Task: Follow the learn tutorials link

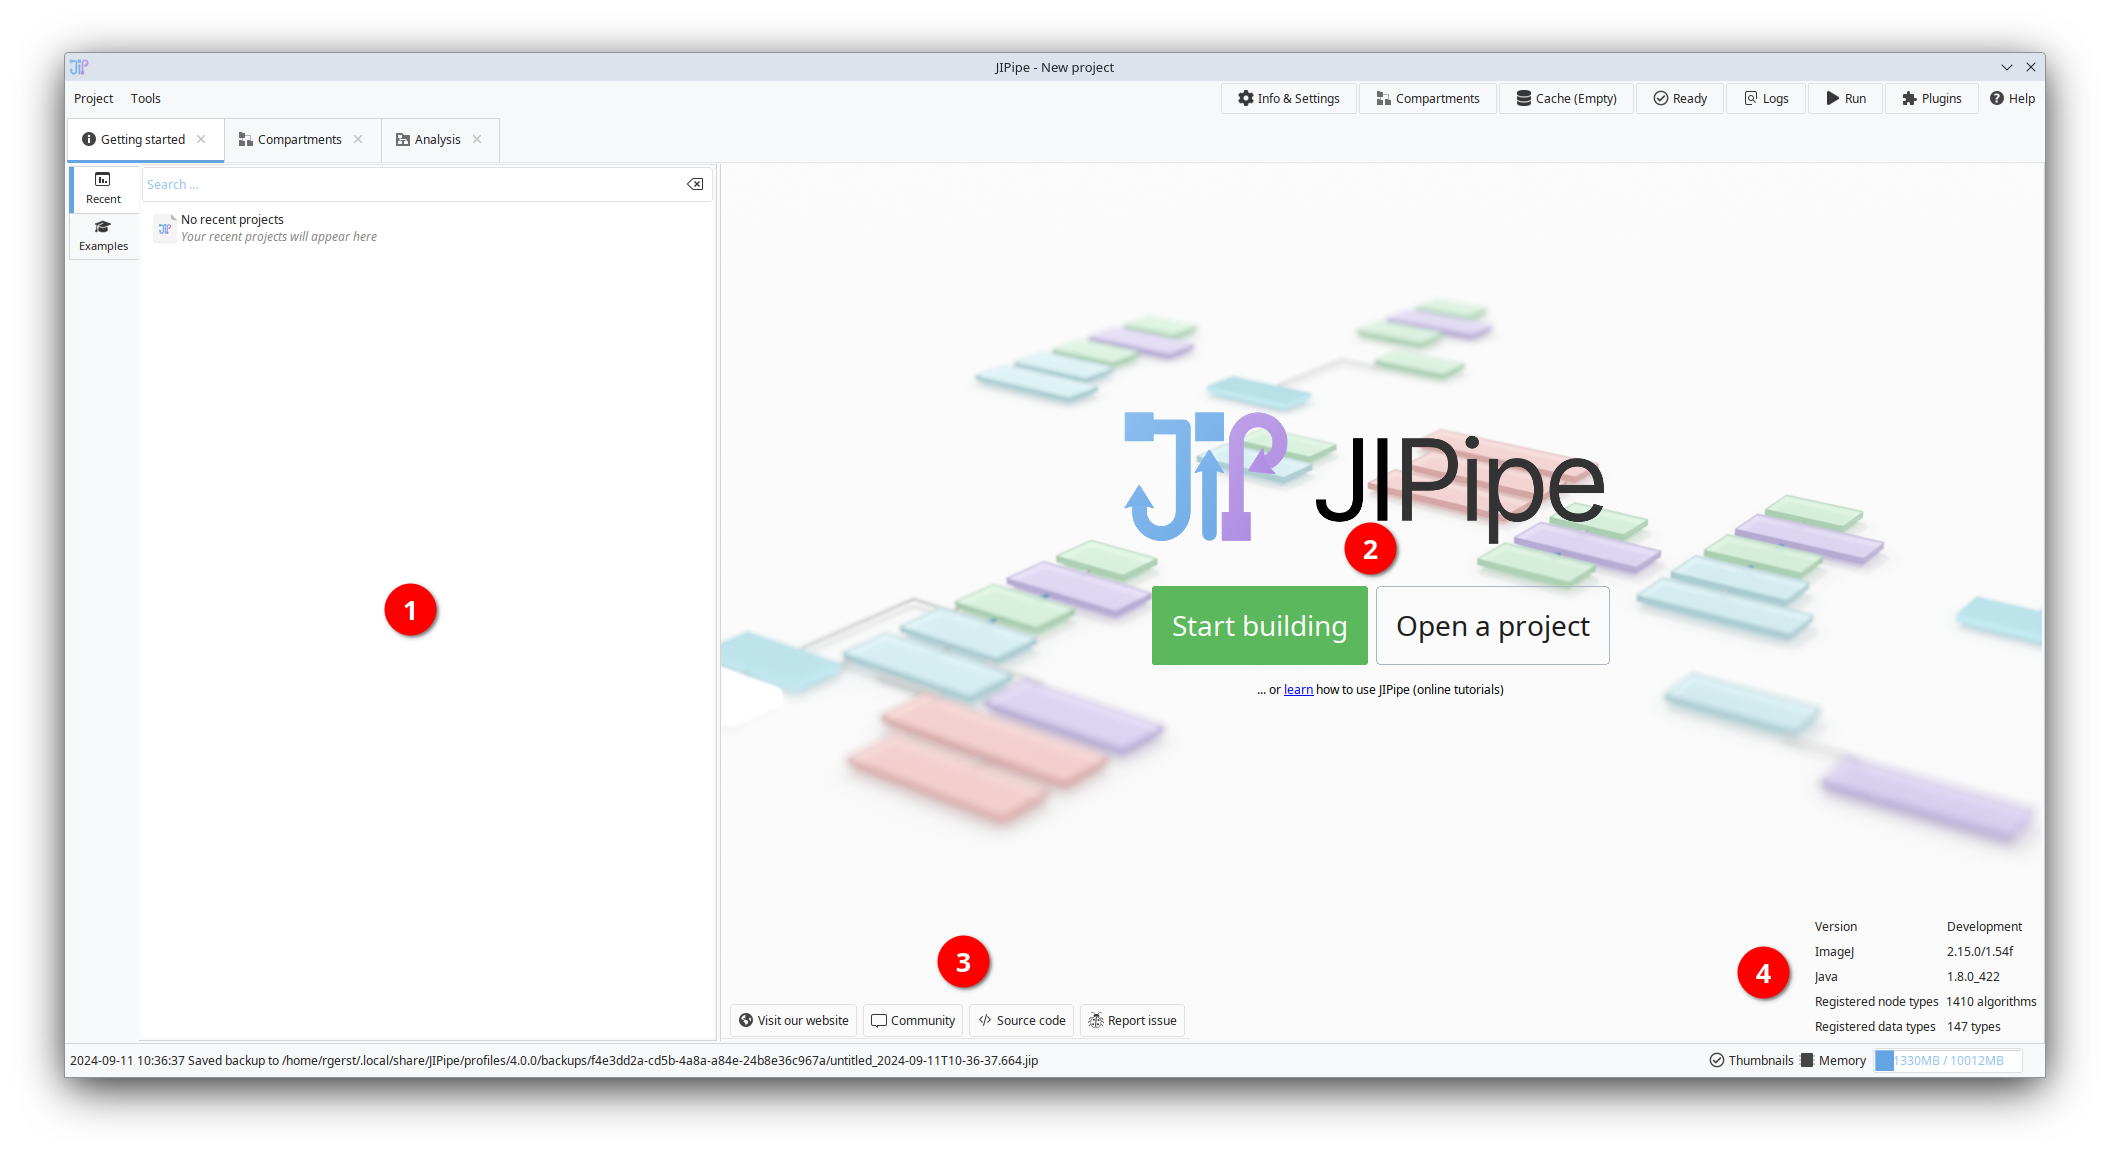Action: [1298, 689]
